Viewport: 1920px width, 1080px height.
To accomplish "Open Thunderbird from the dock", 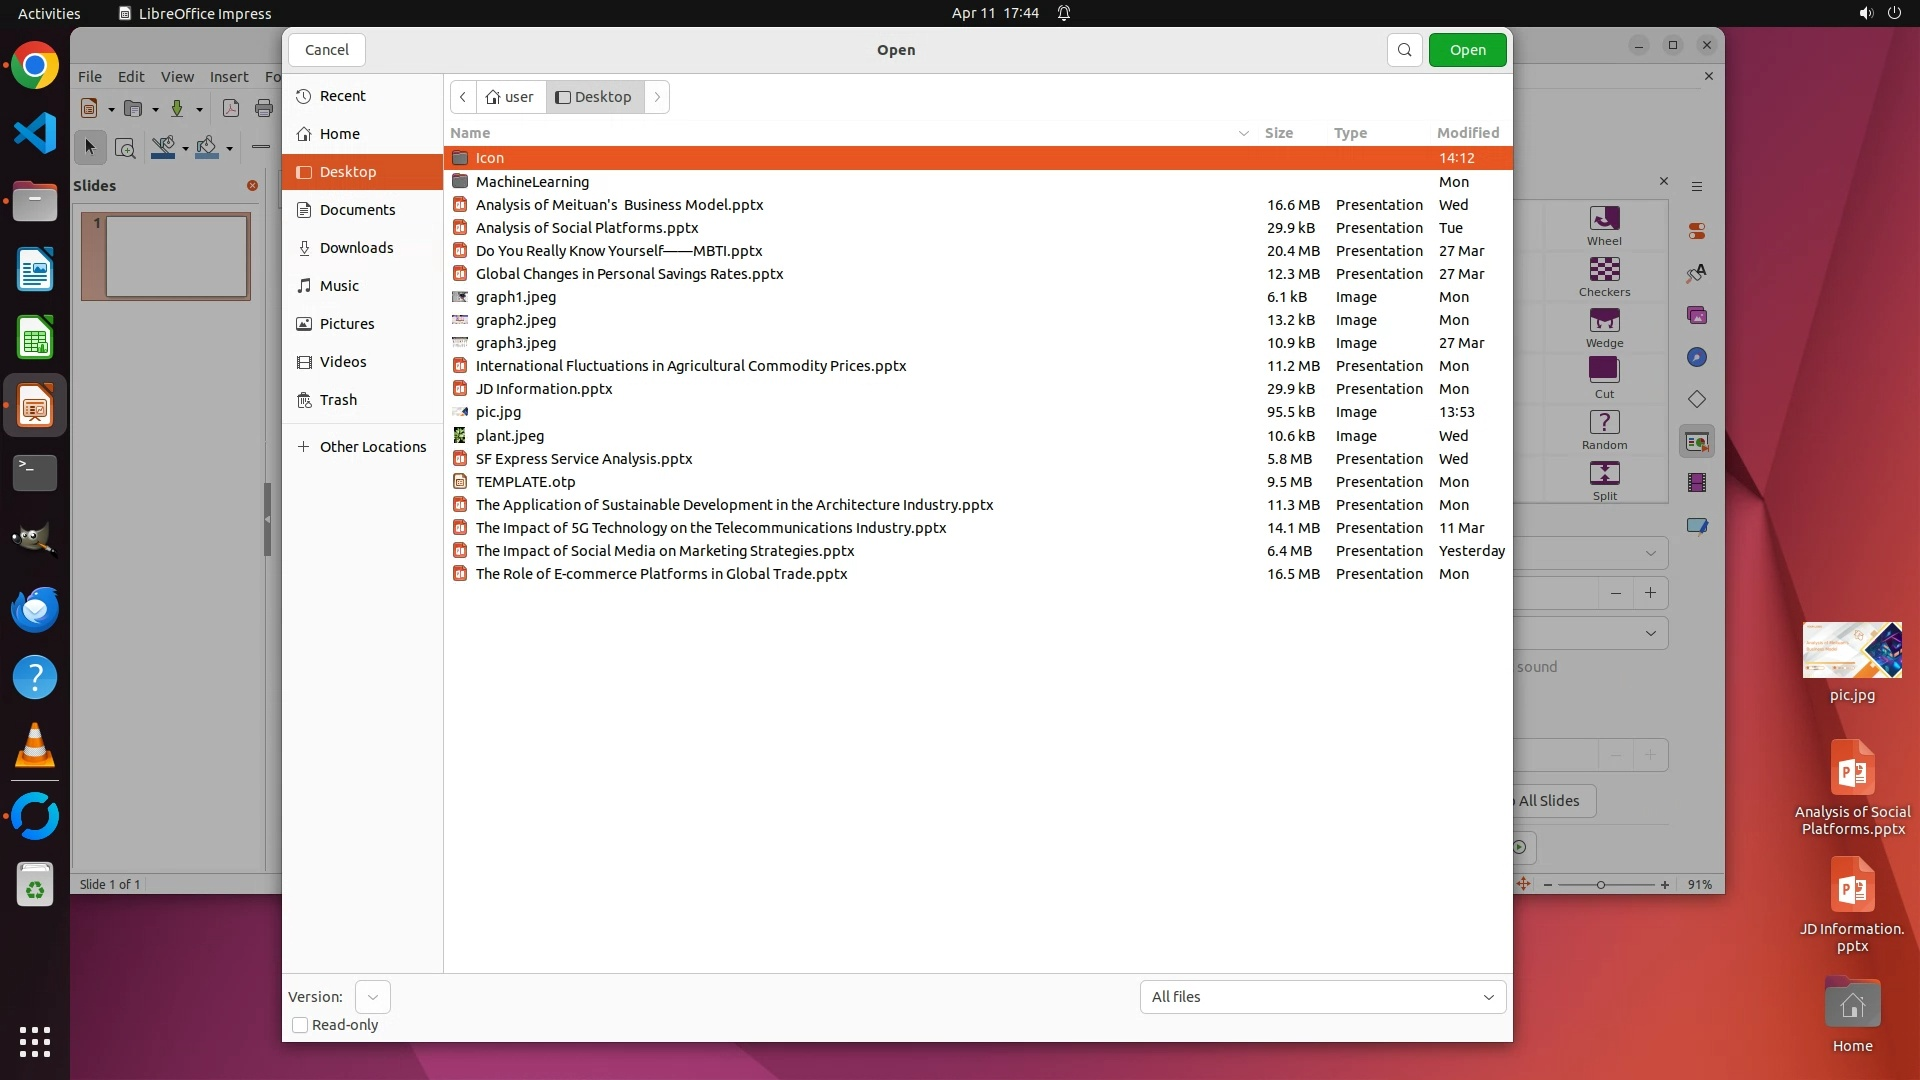I will (35, 609).
